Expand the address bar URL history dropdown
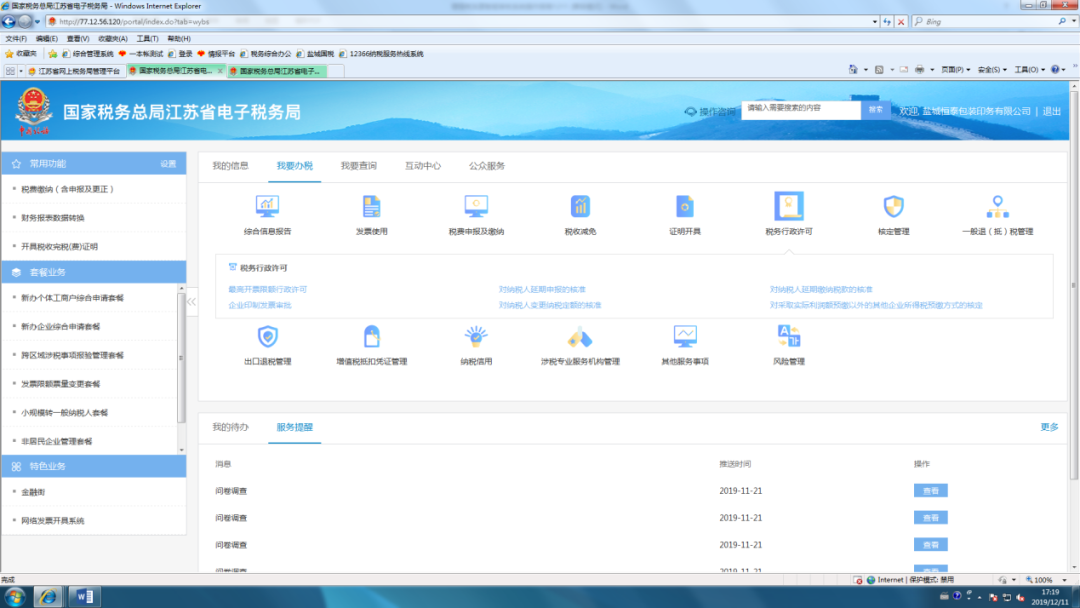The image size is (1080, 608). tap(875, 21)
